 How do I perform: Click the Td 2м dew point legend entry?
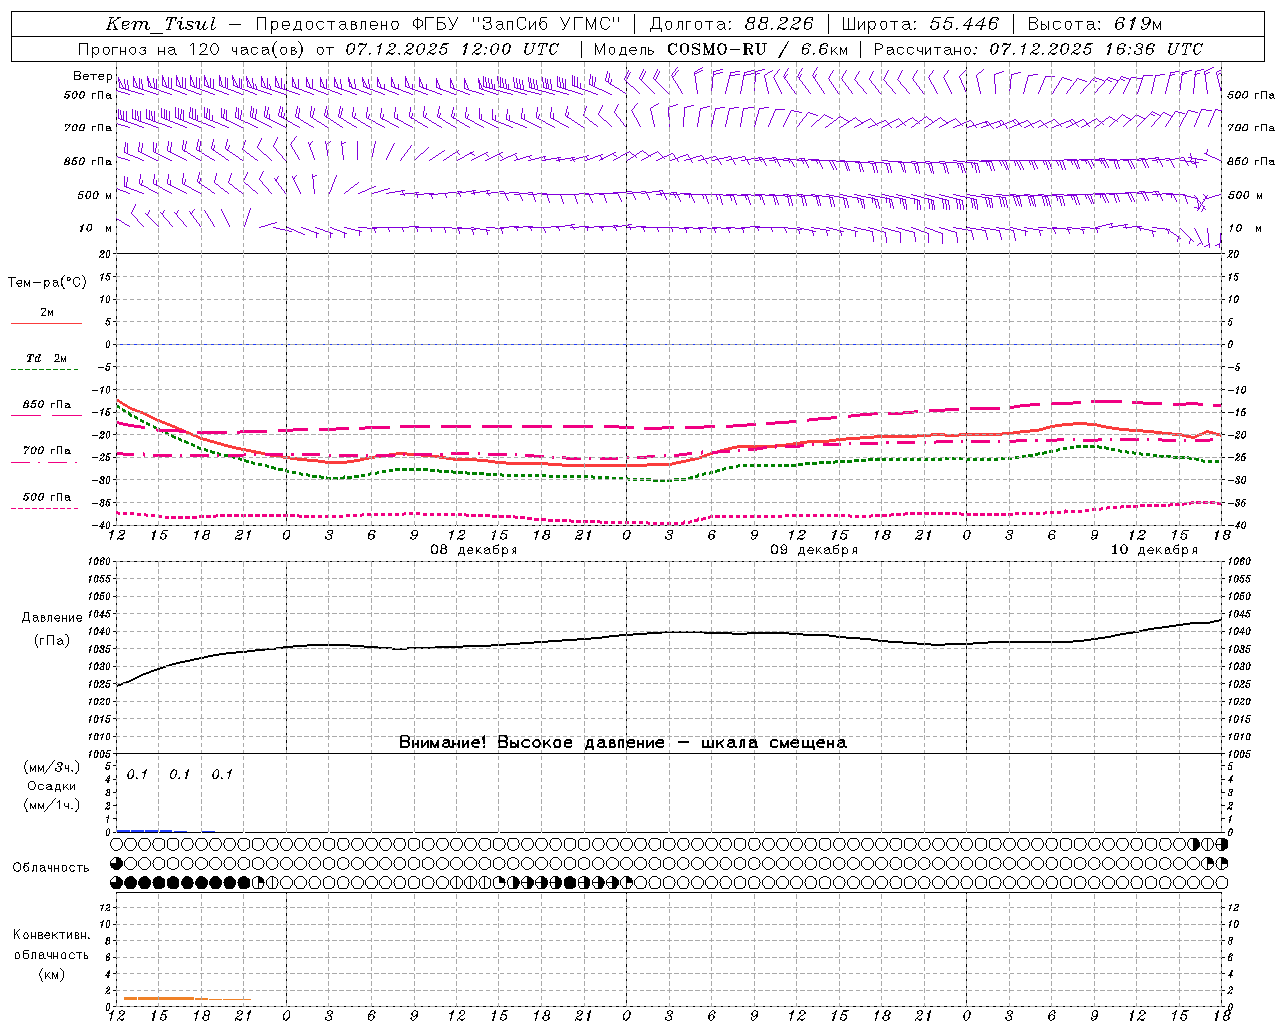[x=47, y=358]
